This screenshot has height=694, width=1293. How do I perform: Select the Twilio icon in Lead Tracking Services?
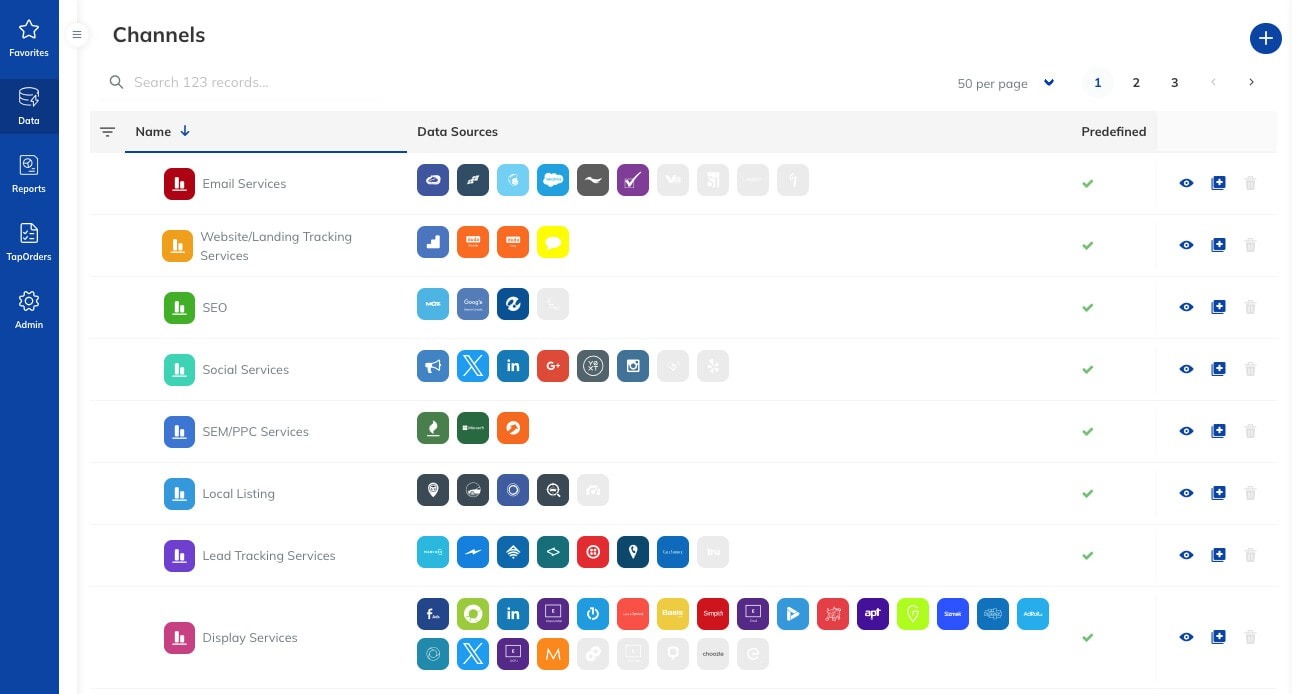tap(593, 551)
